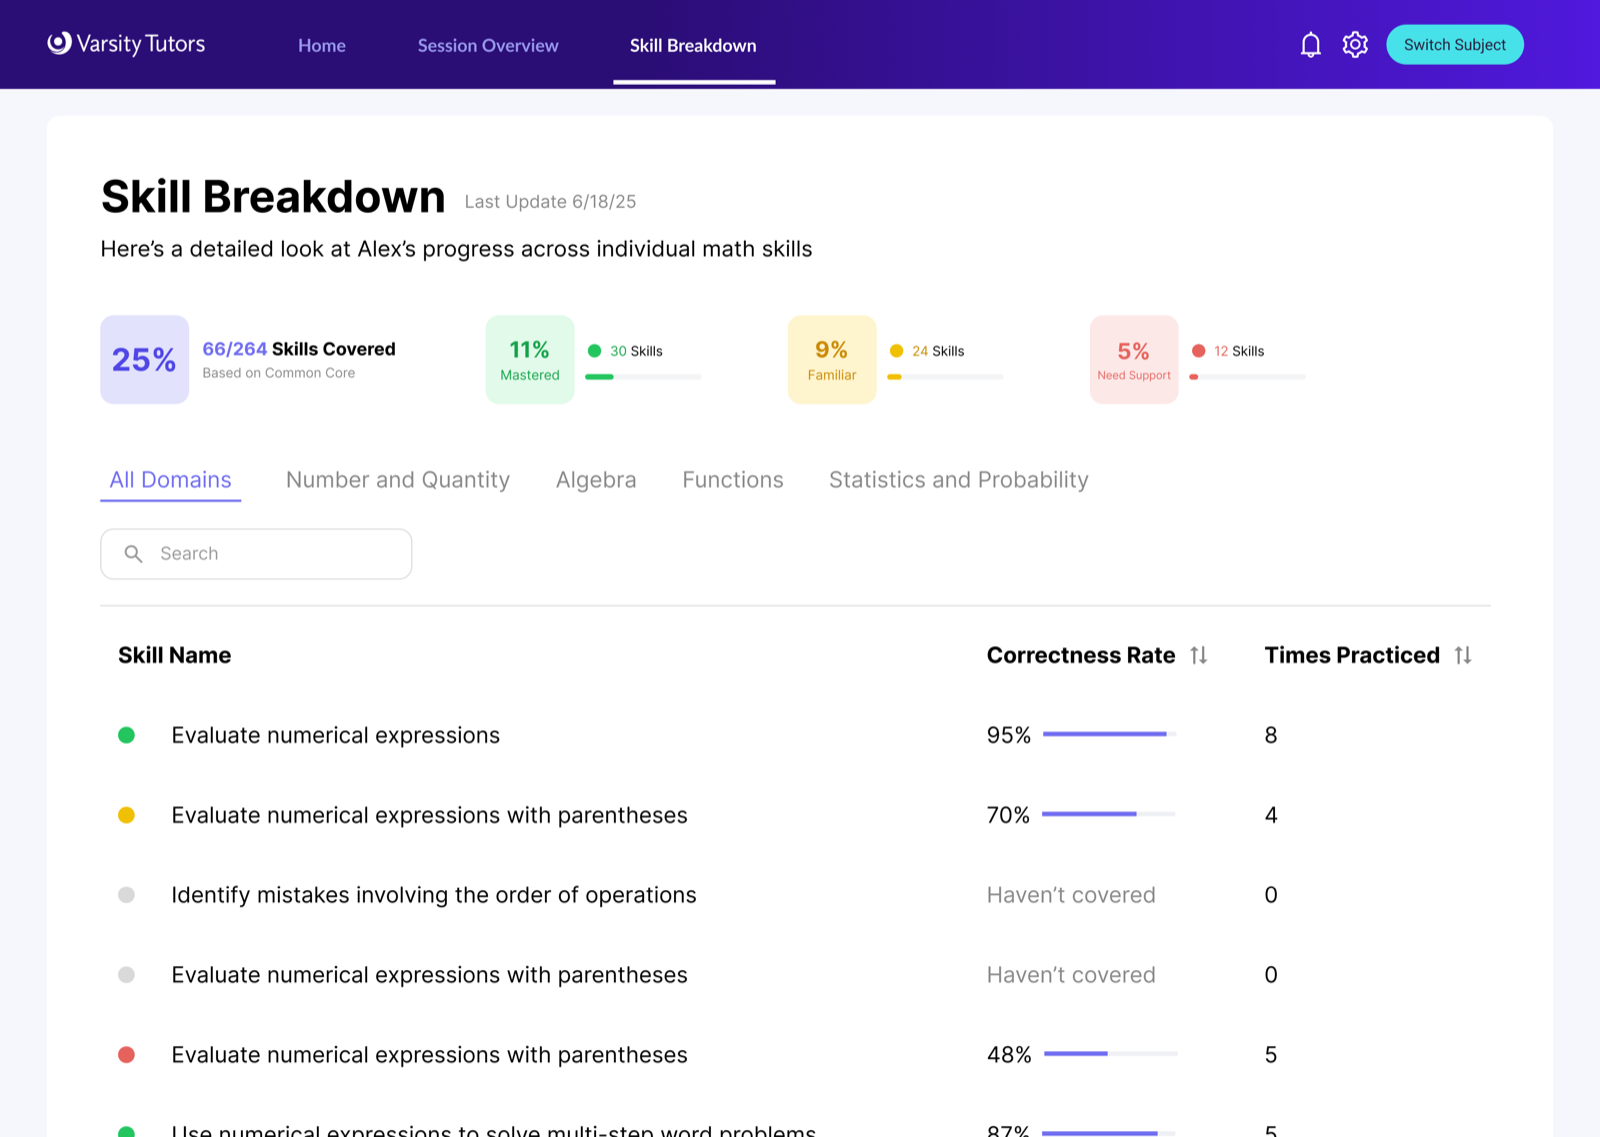Screen dimensions: 1600x1137
Task: Click the 25% skills covered badge
Action: (144, 360)
